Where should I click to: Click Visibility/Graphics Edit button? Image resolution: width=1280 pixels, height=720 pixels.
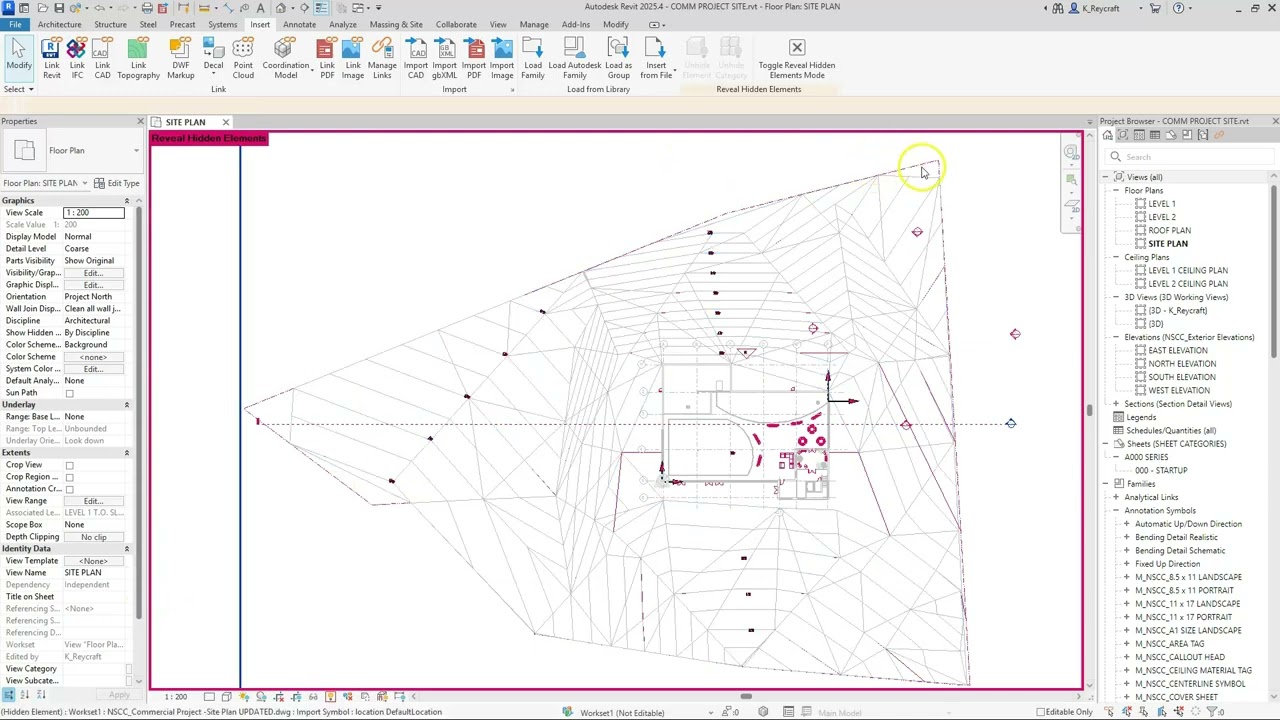click(x=93, y=273)
